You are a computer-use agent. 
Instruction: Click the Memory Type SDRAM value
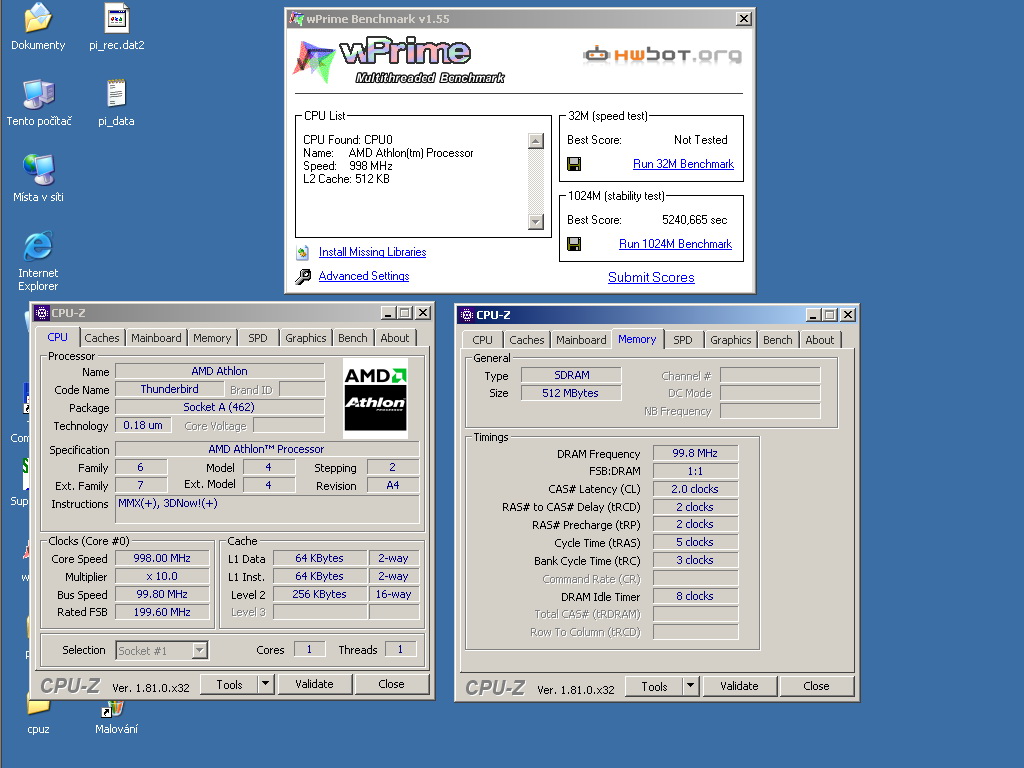click(x=571, y=375)
